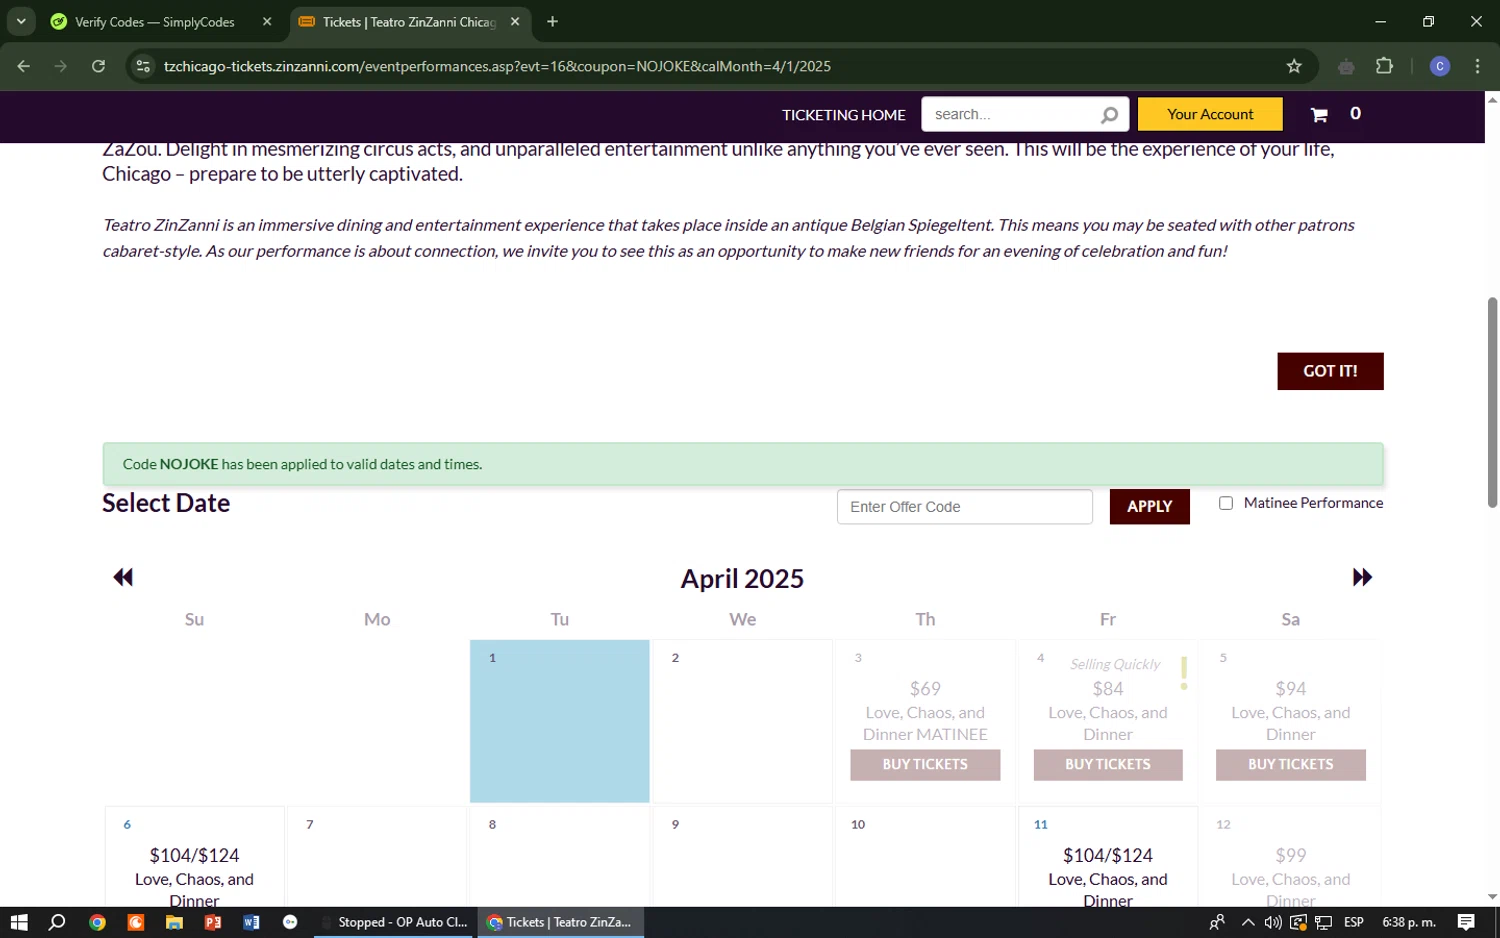The width and height of the screenshot is (1500, 938).
Task: Open a new browser tab with plus icon
Action: pyautogui.click(x=552, y=21)
